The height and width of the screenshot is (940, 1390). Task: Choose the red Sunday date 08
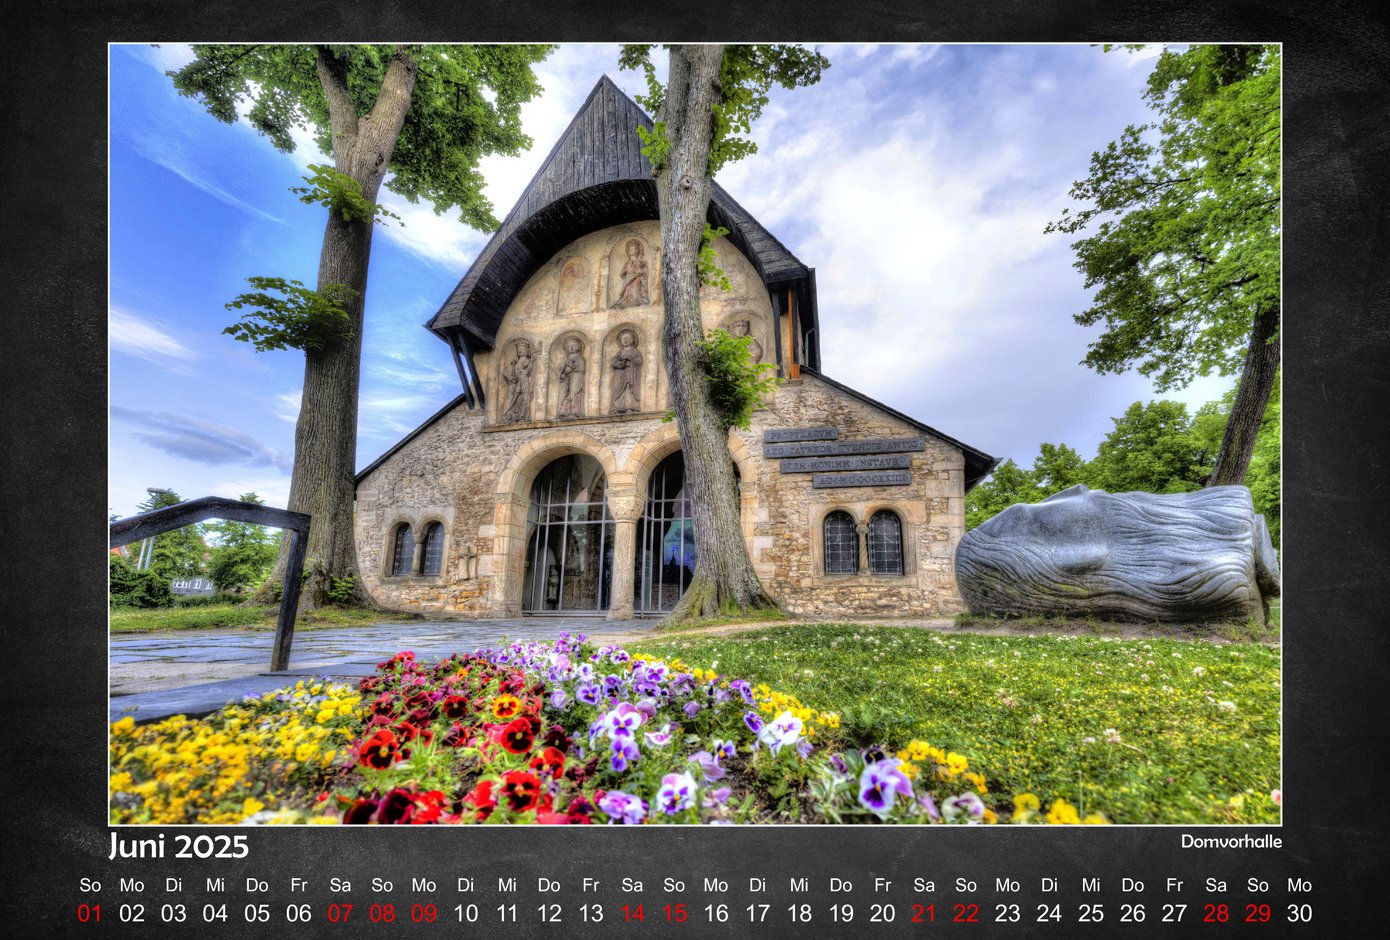tap(382, 913)
